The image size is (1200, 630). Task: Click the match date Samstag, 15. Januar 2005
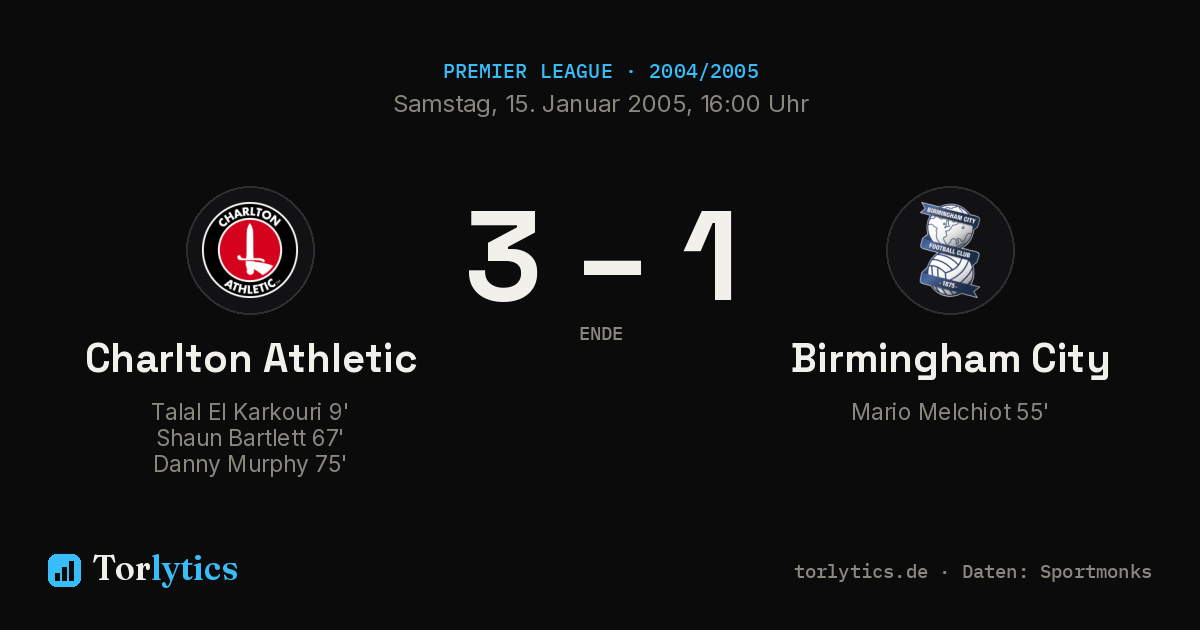click(539, 104)
